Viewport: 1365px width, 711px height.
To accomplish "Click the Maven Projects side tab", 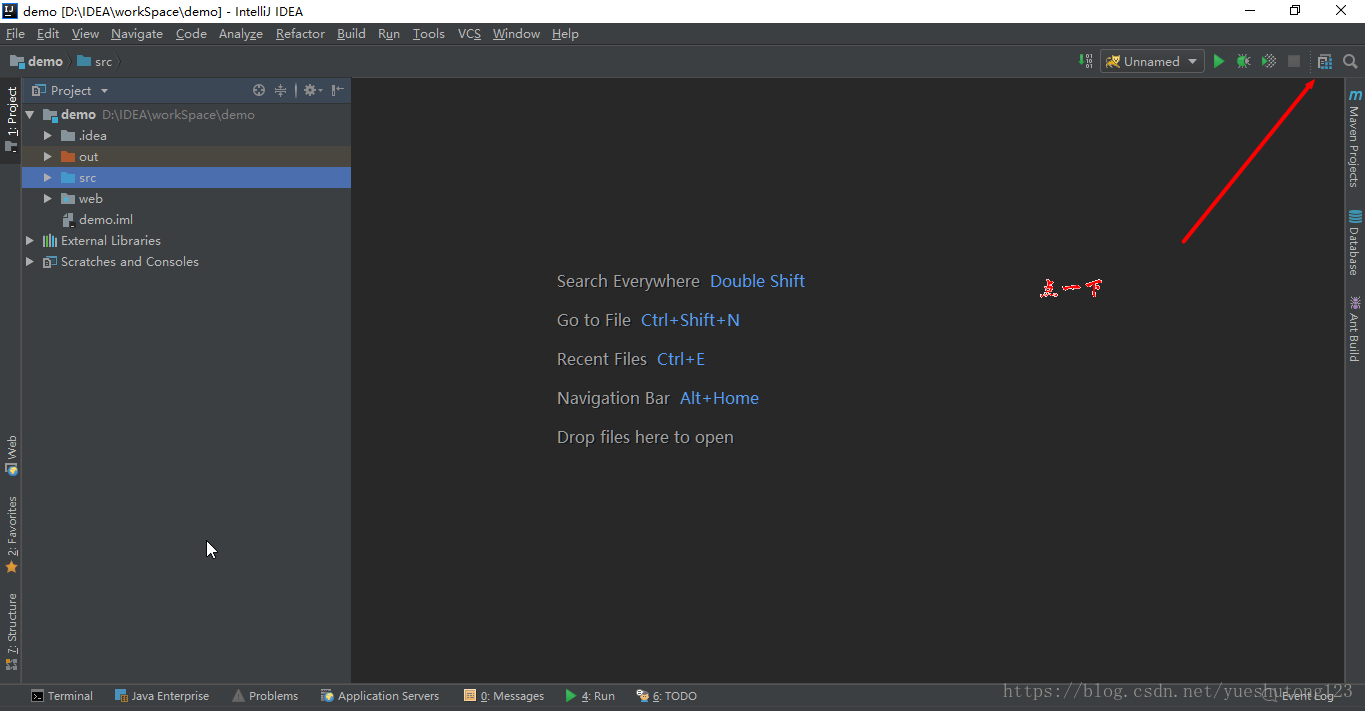I will (x=1355, y=138).
